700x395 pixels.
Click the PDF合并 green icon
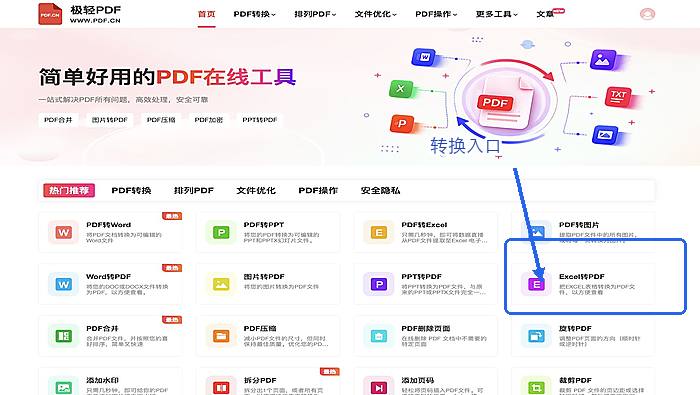click(63, 336)
